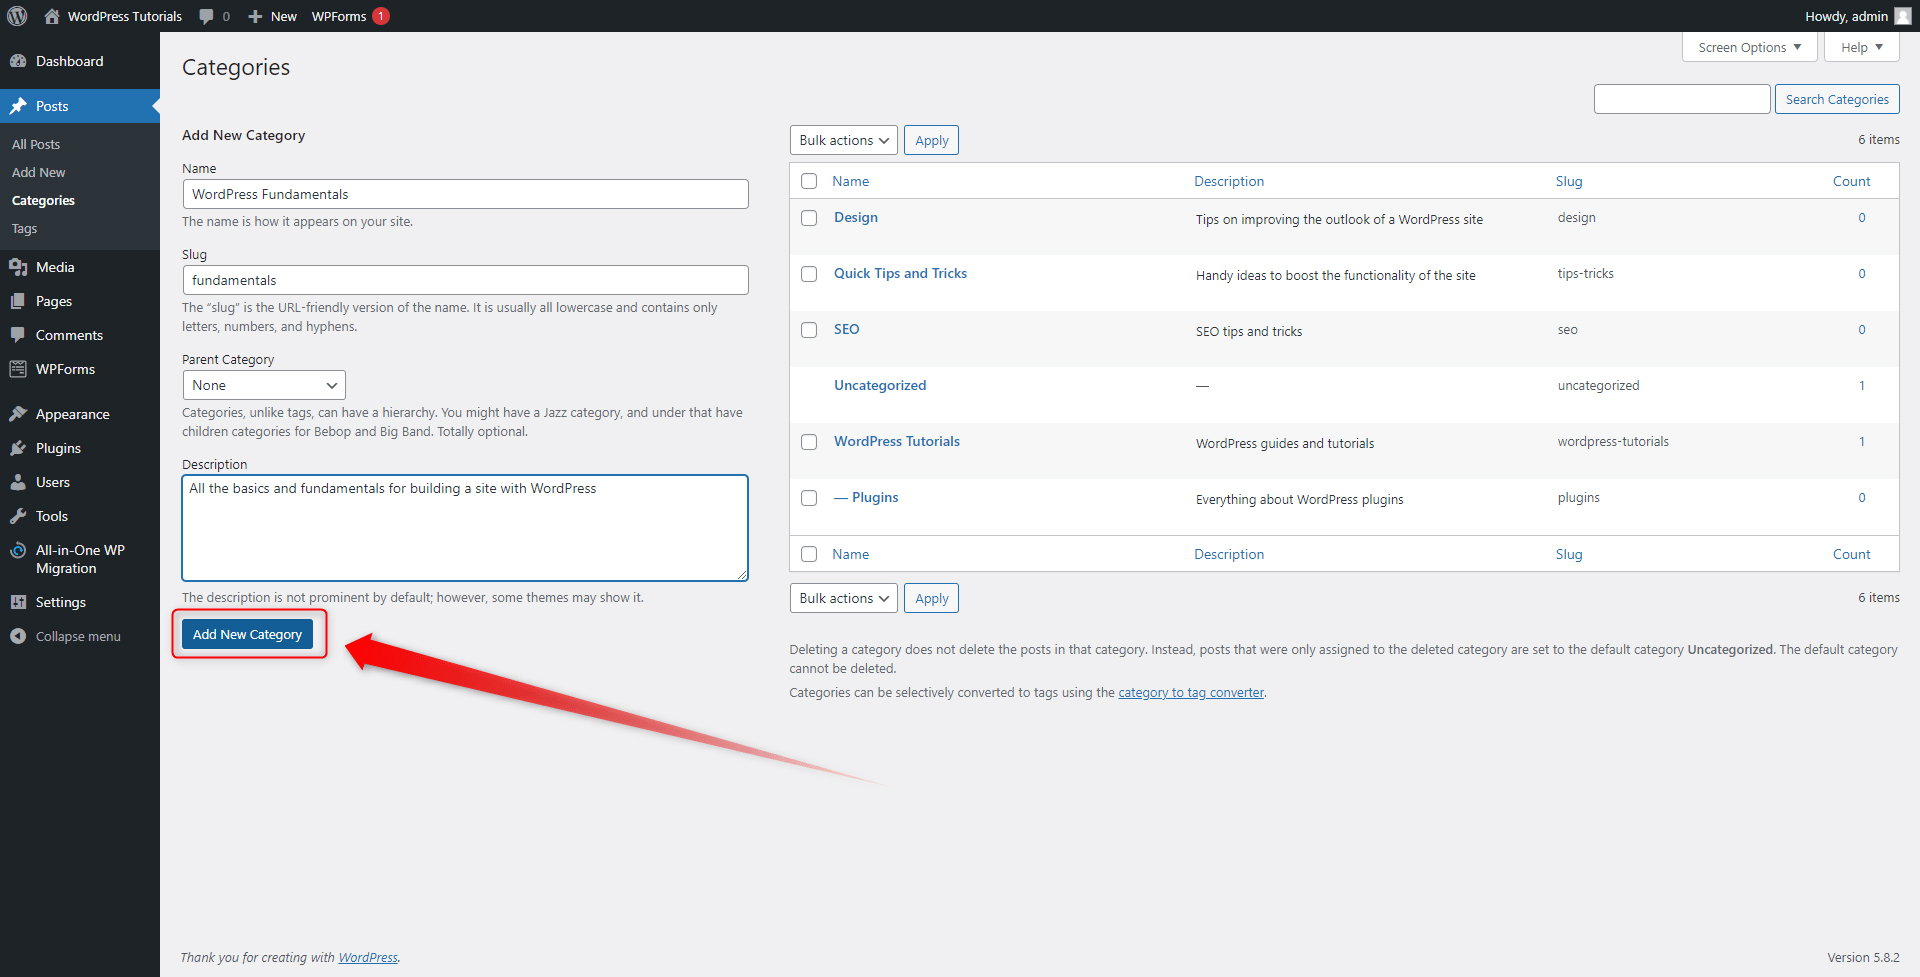Click the Media icon in sidebar
Screen dimensions: 1920x977
(x=18, y=267)
